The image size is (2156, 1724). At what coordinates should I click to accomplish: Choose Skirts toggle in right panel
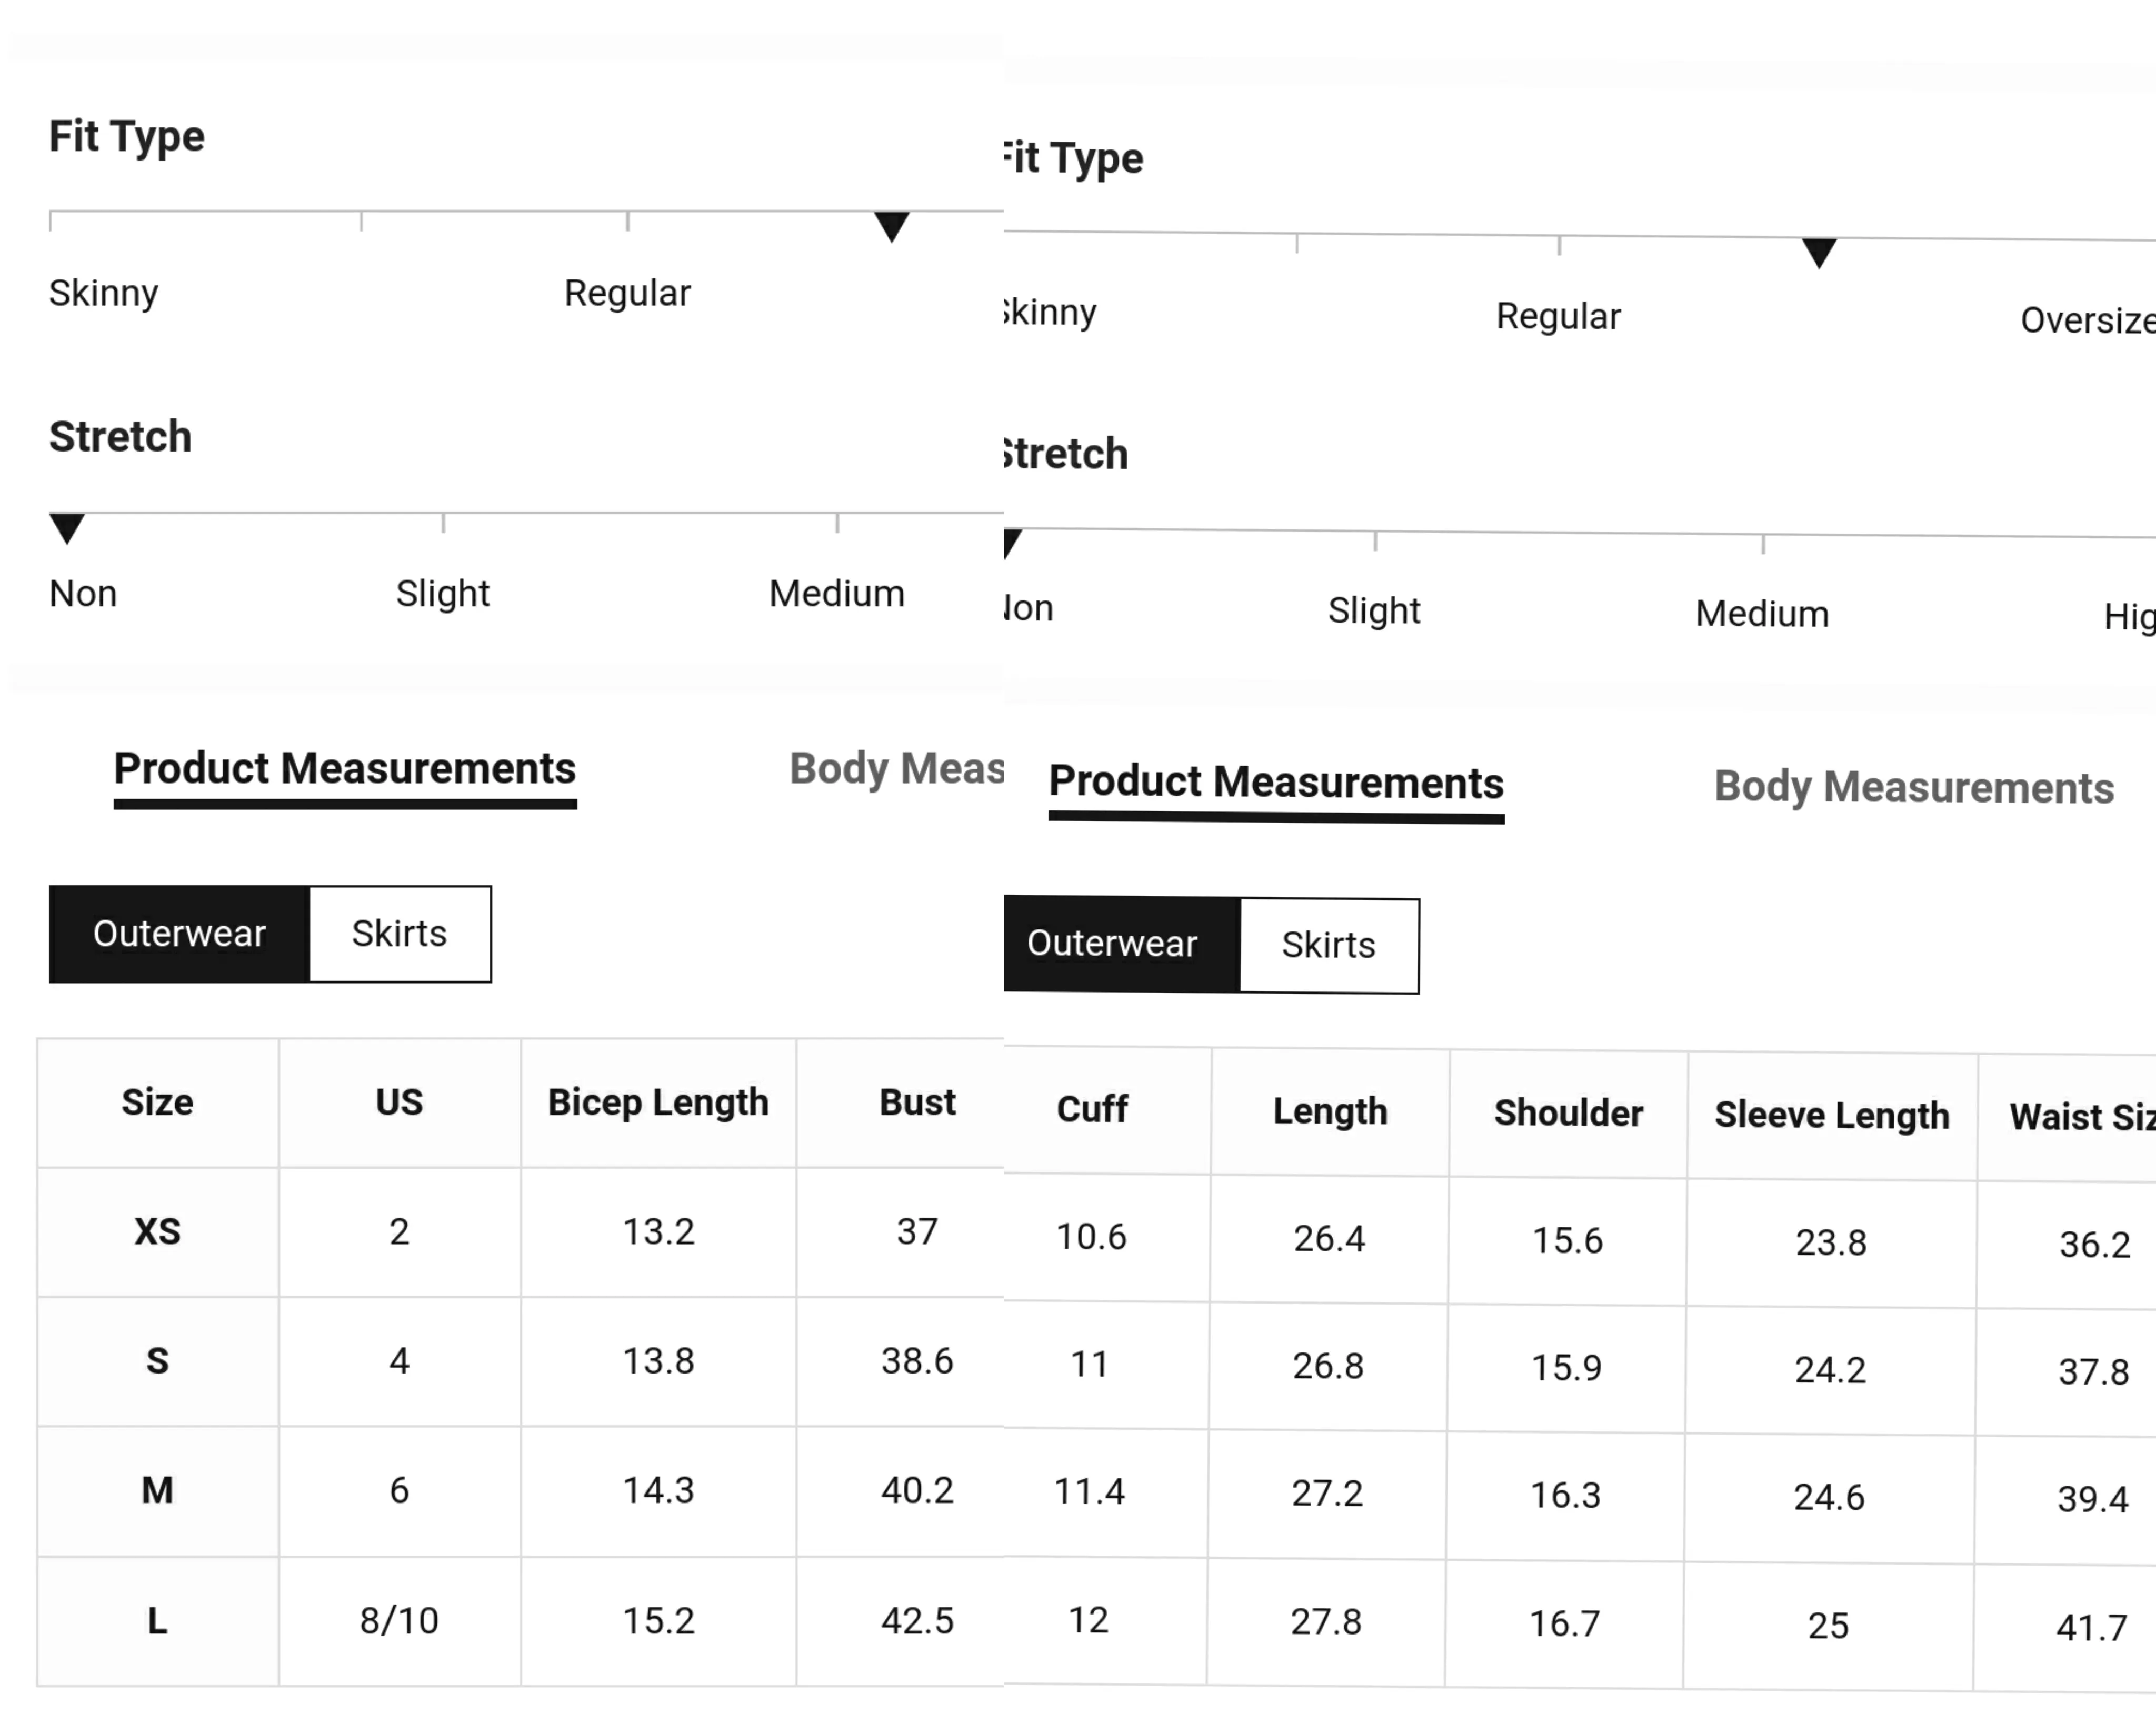[1329, 945]
